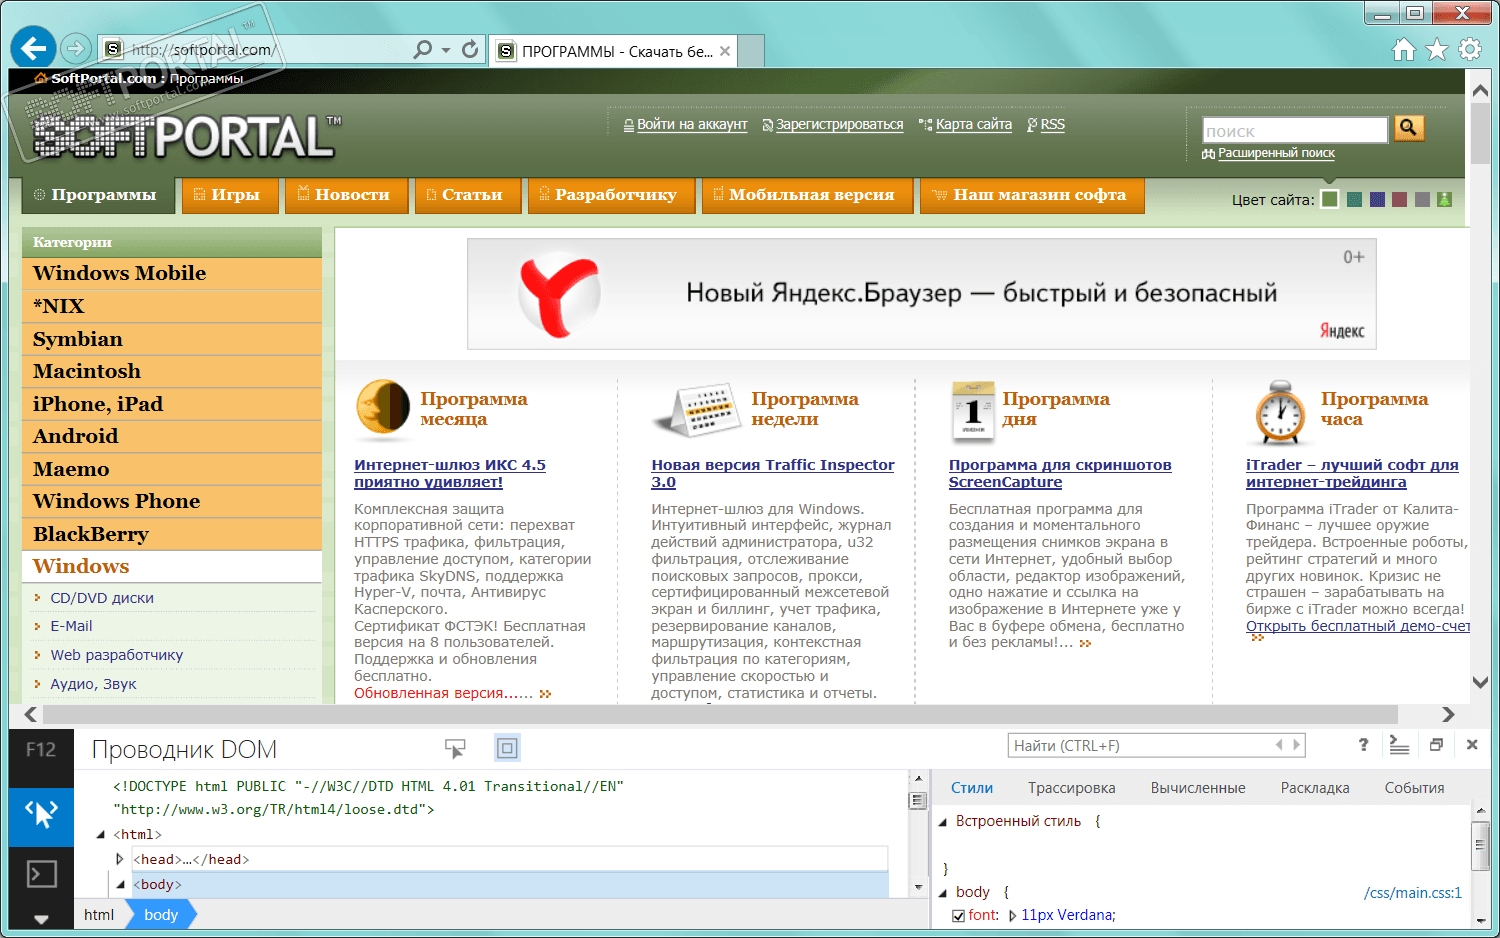
Task: Open the Мобильная версия menu tab
Action: [808, 196]
